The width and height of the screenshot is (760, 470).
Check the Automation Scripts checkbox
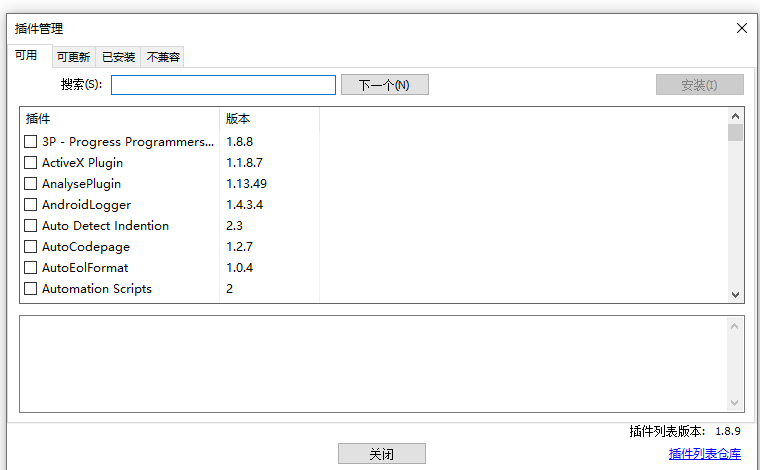[x=31, y=289]
